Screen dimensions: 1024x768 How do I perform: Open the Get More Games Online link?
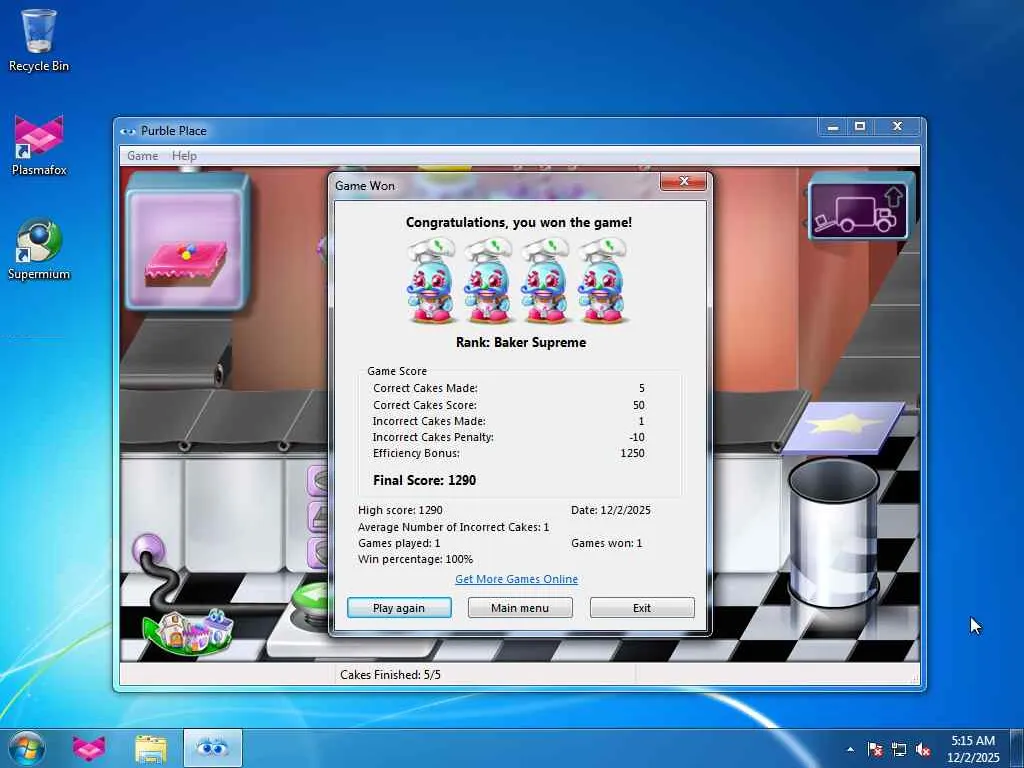516,579
